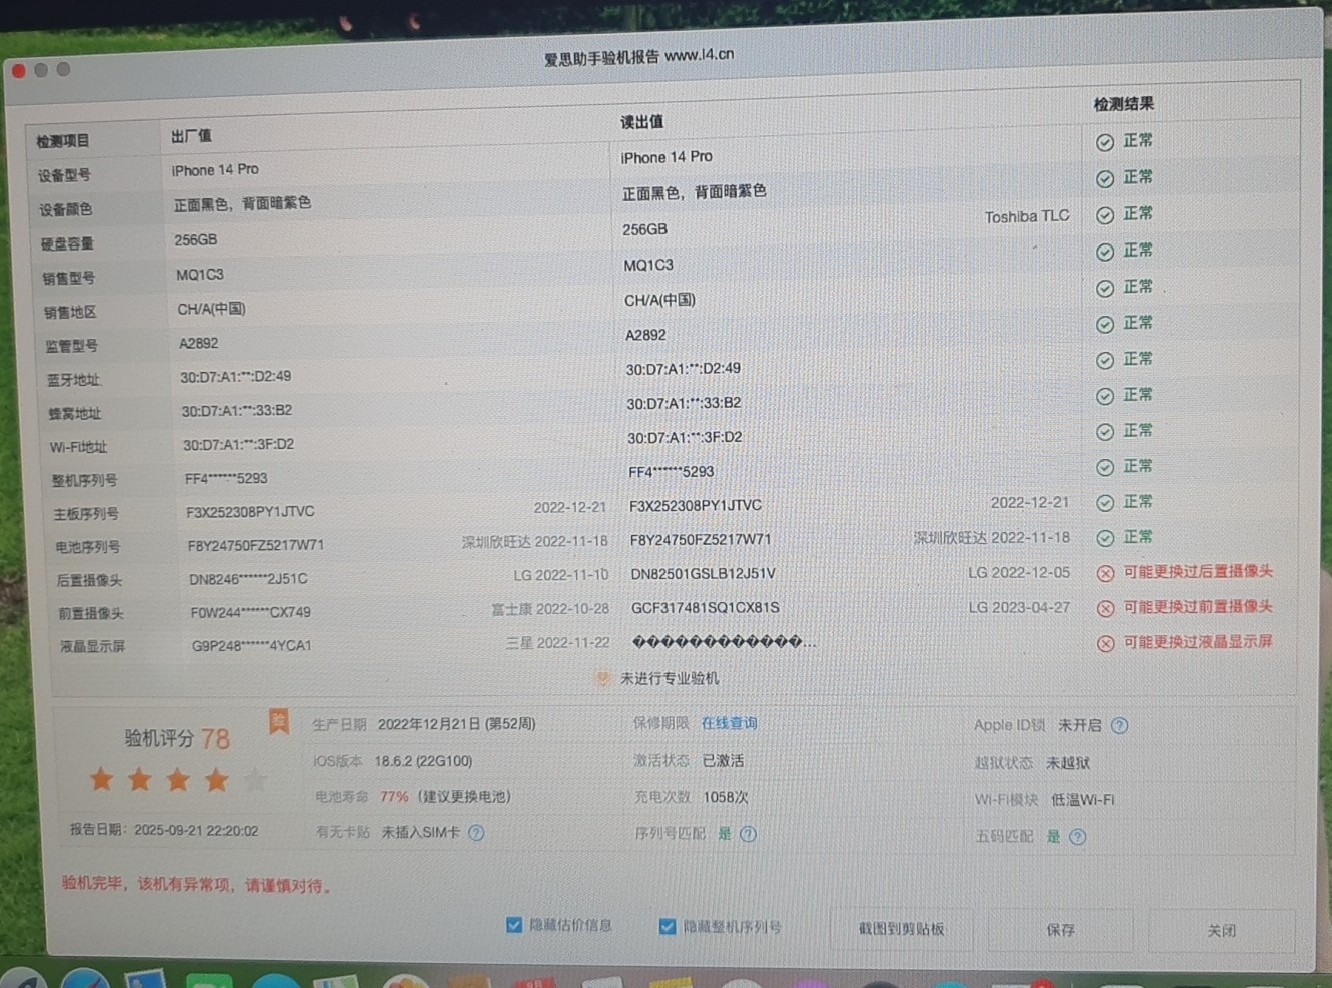The image size is (1332, 988).
Task: Open the 在线查询 warranty link
Action: [729, 723]
